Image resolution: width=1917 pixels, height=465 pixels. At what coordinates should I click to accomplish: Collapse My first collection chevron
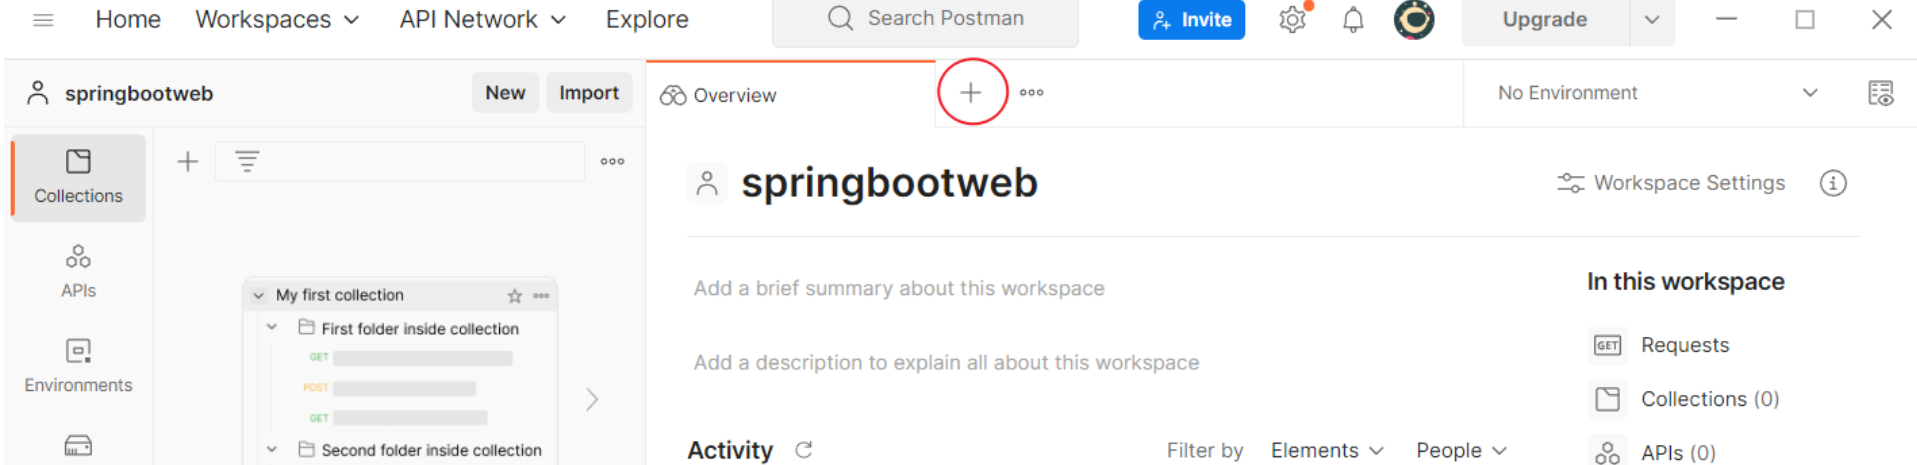pos(258,296)
